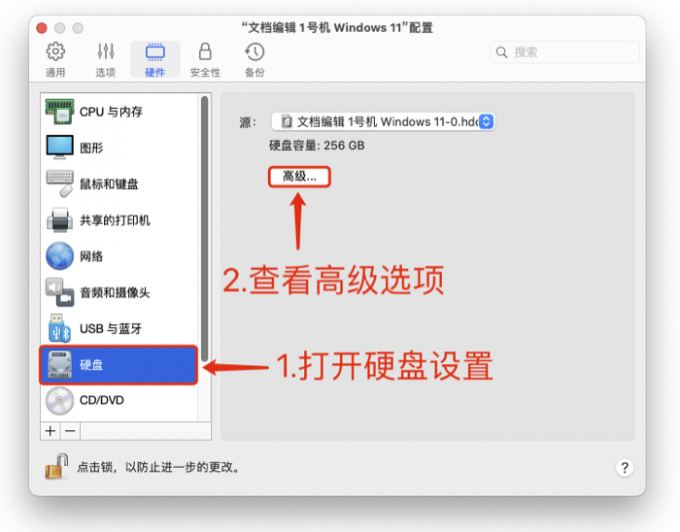Select 共享的打印机 in the hardware list
The width and height of the screenshot is (680, 532).
(x=120, y=220)
